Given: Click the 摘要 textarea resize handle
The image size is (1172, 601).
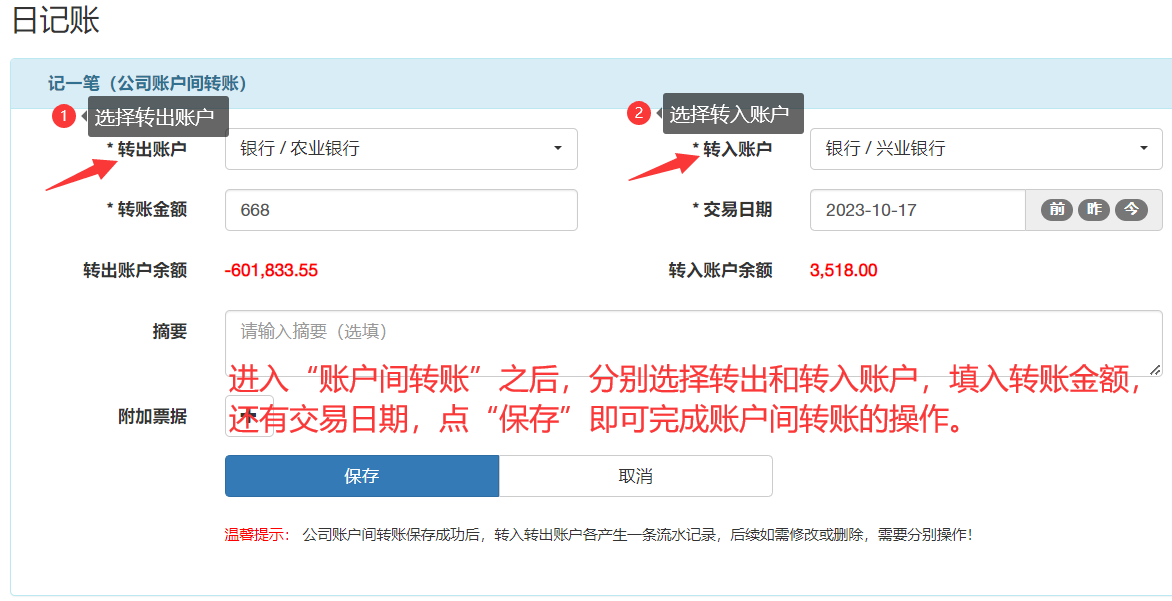Looking at the screenshot, I should 1156,370.
